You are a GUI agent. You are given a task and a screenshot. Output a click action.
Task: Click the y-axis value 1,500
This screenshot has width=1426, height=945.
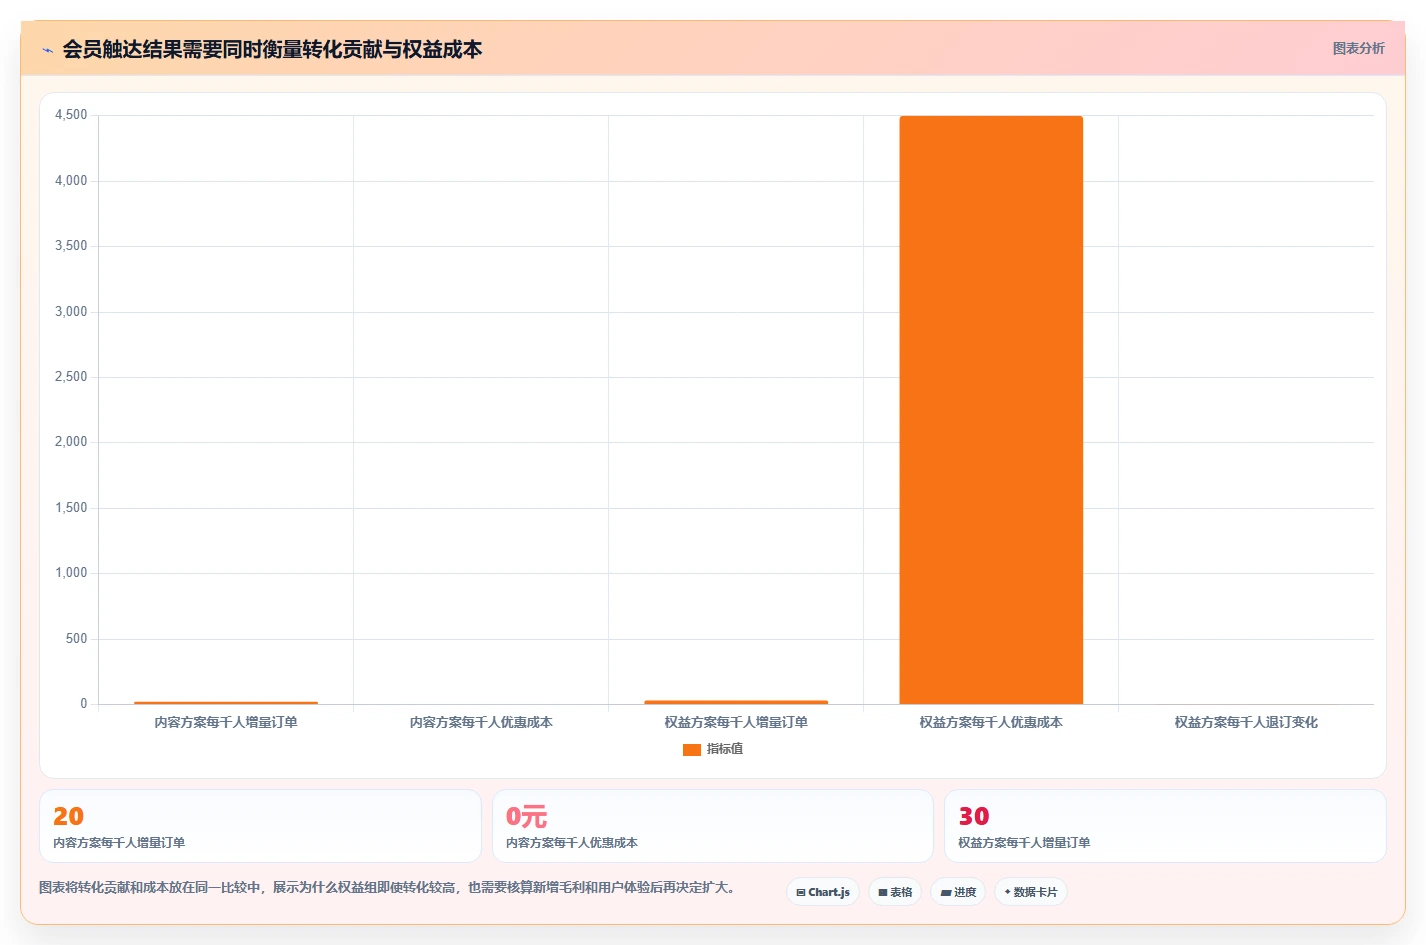click(71, 508)
